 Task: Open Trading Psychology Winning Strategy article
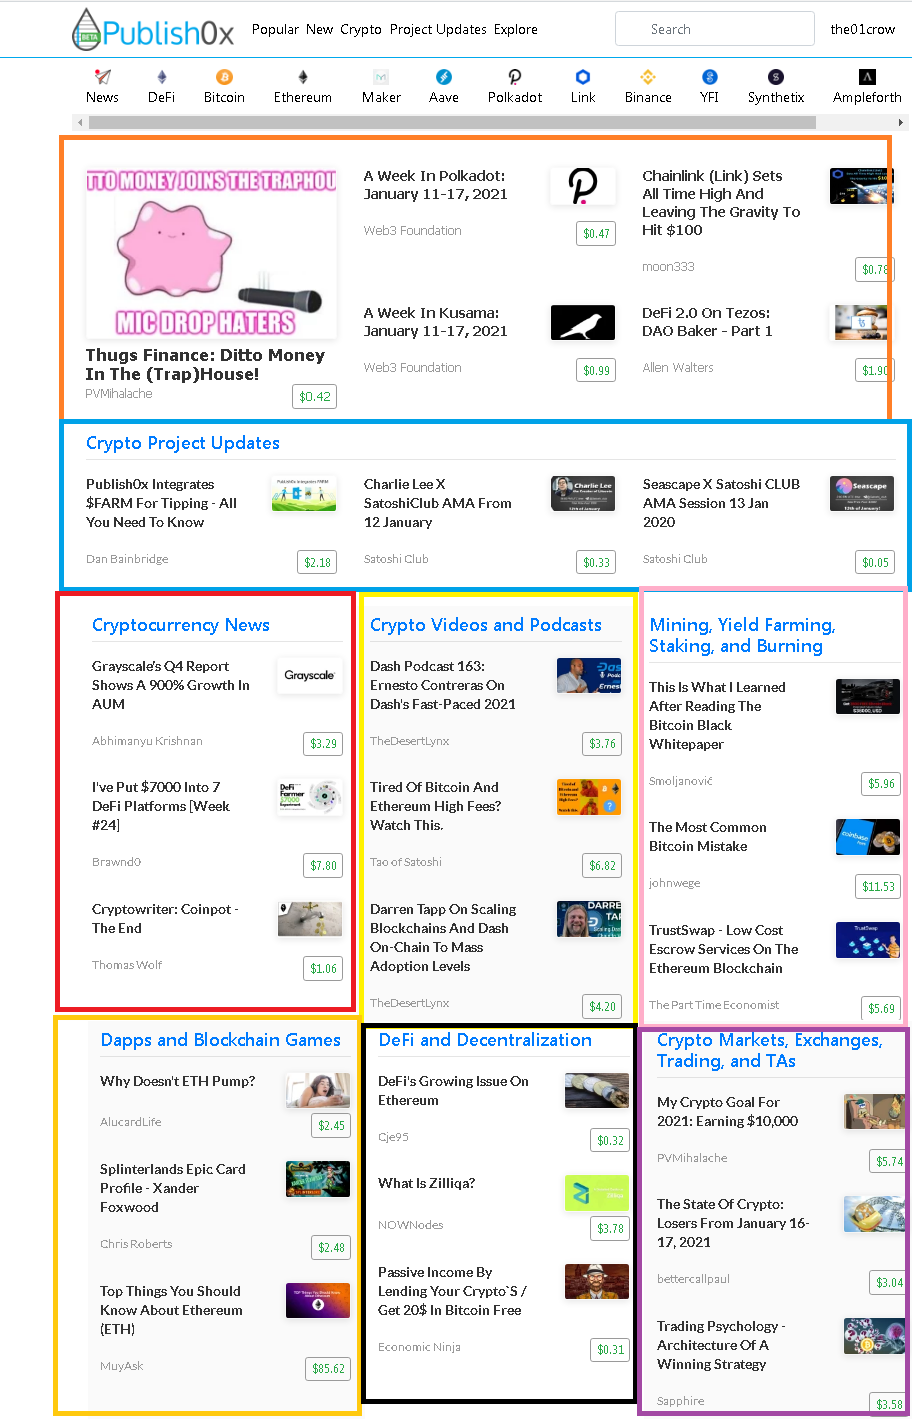pyautogui.click(x=721, y=1345)
